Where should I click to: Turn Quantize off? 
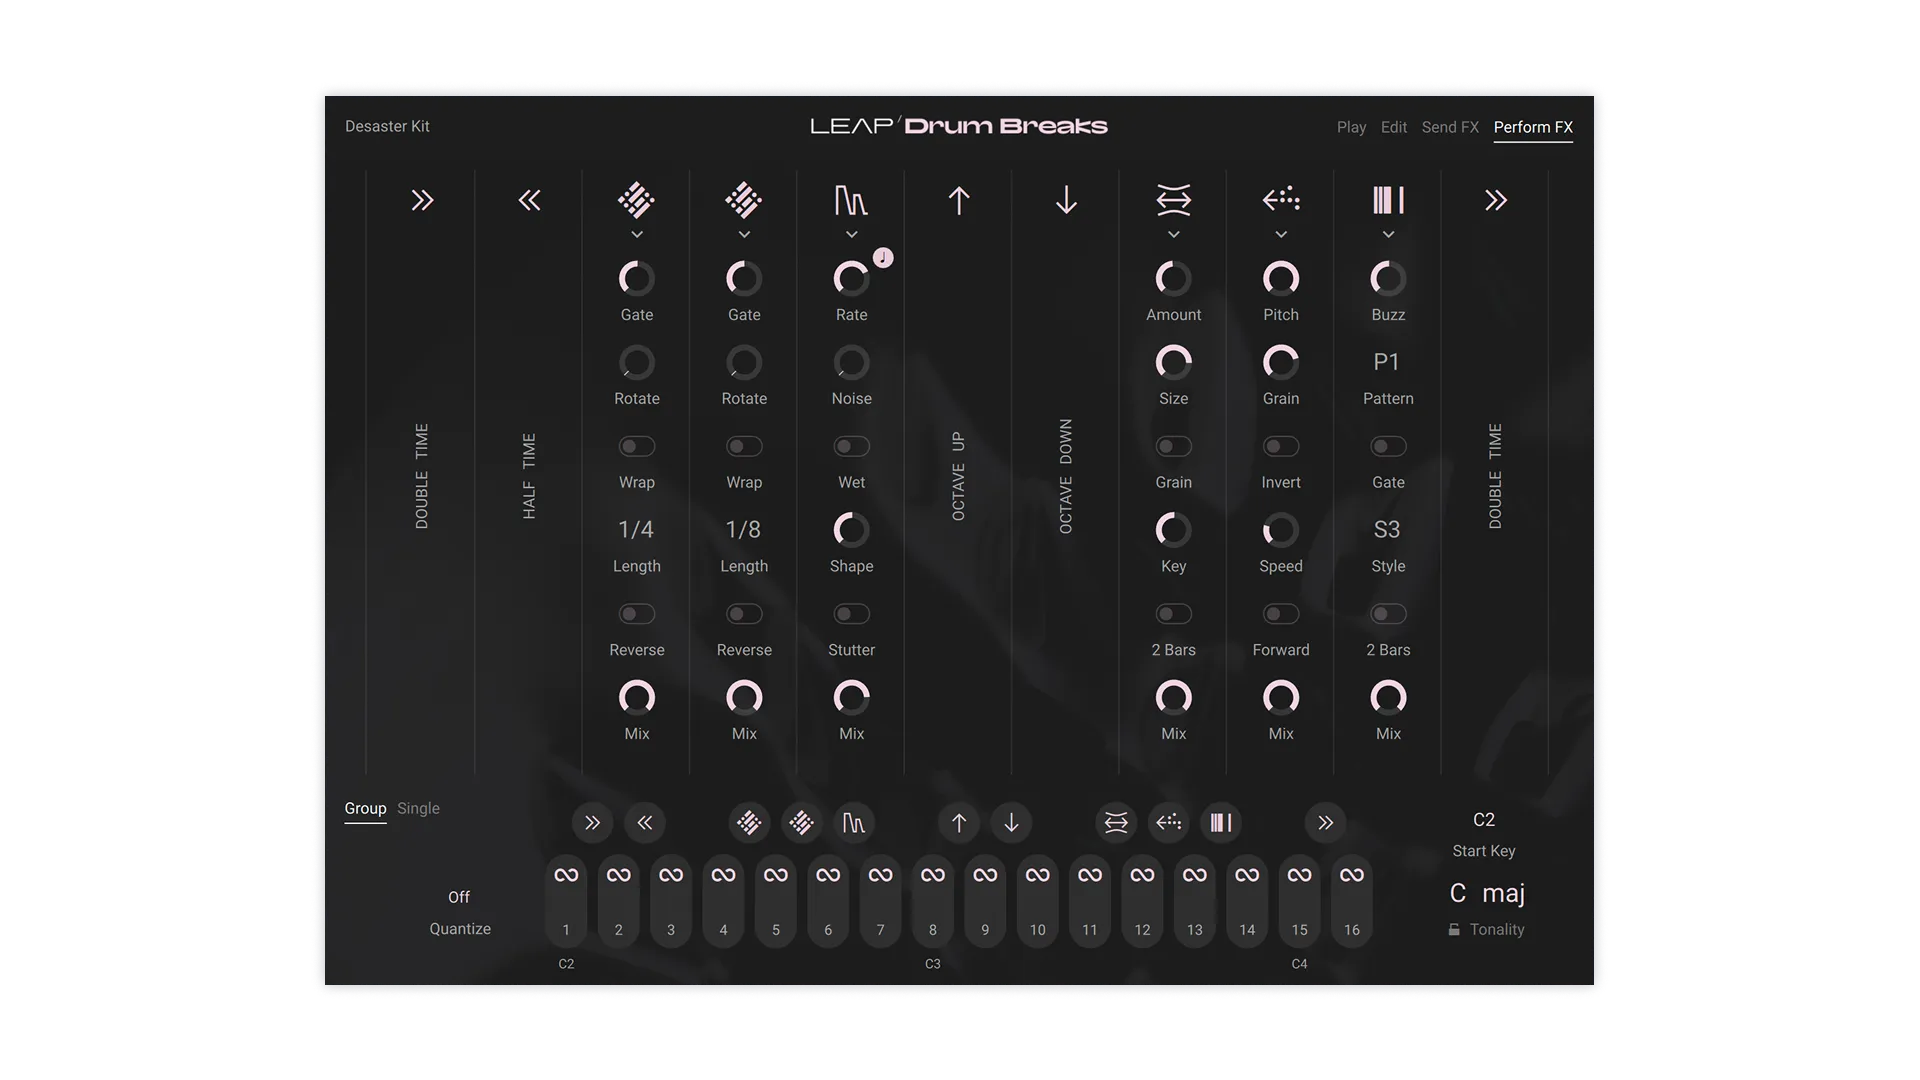[459, 897]
